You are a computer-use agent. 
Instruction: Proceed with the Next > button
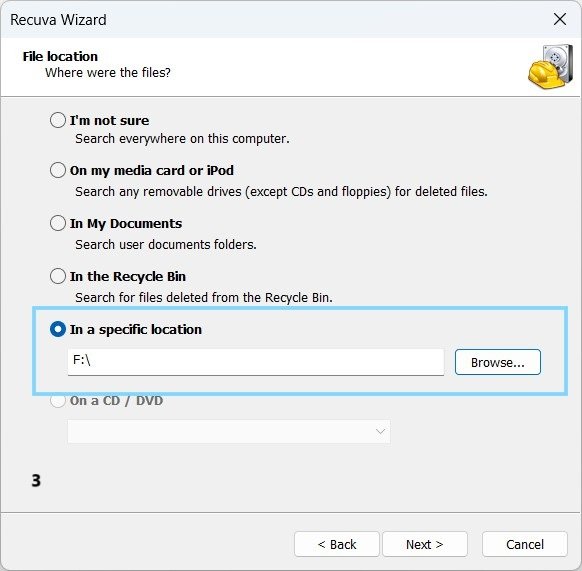pyautogui.click(x=425, y=544)
